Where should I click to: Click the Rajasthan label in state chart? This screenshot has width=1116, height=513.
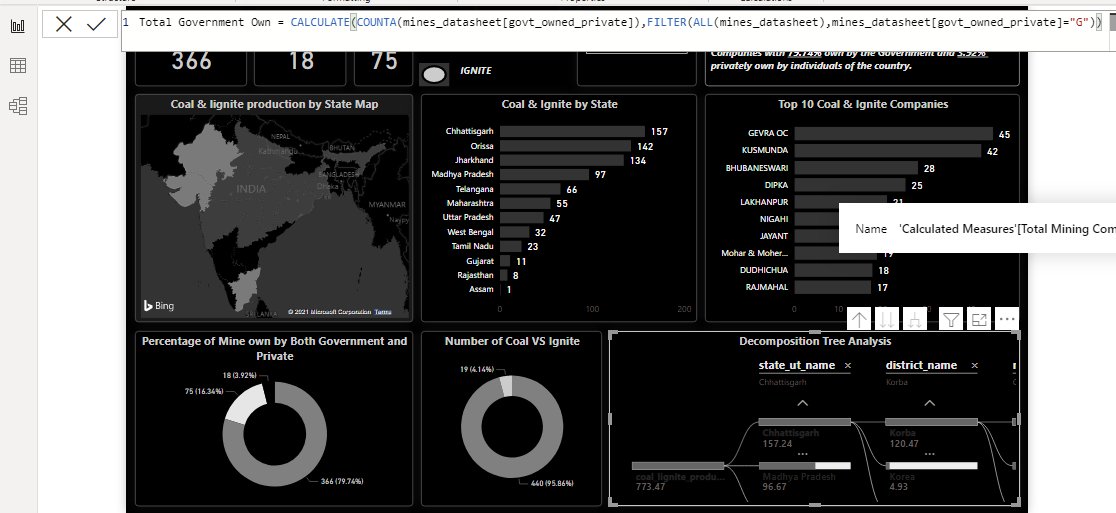476,275
